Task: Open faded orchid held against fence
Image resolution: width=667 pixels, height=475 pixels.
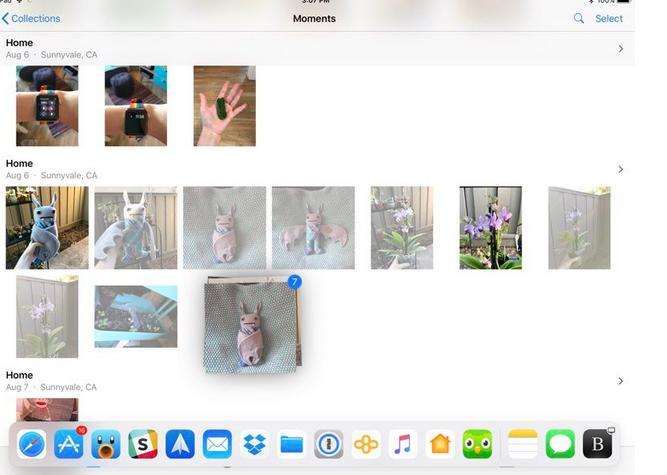Action: coord(579,228)
